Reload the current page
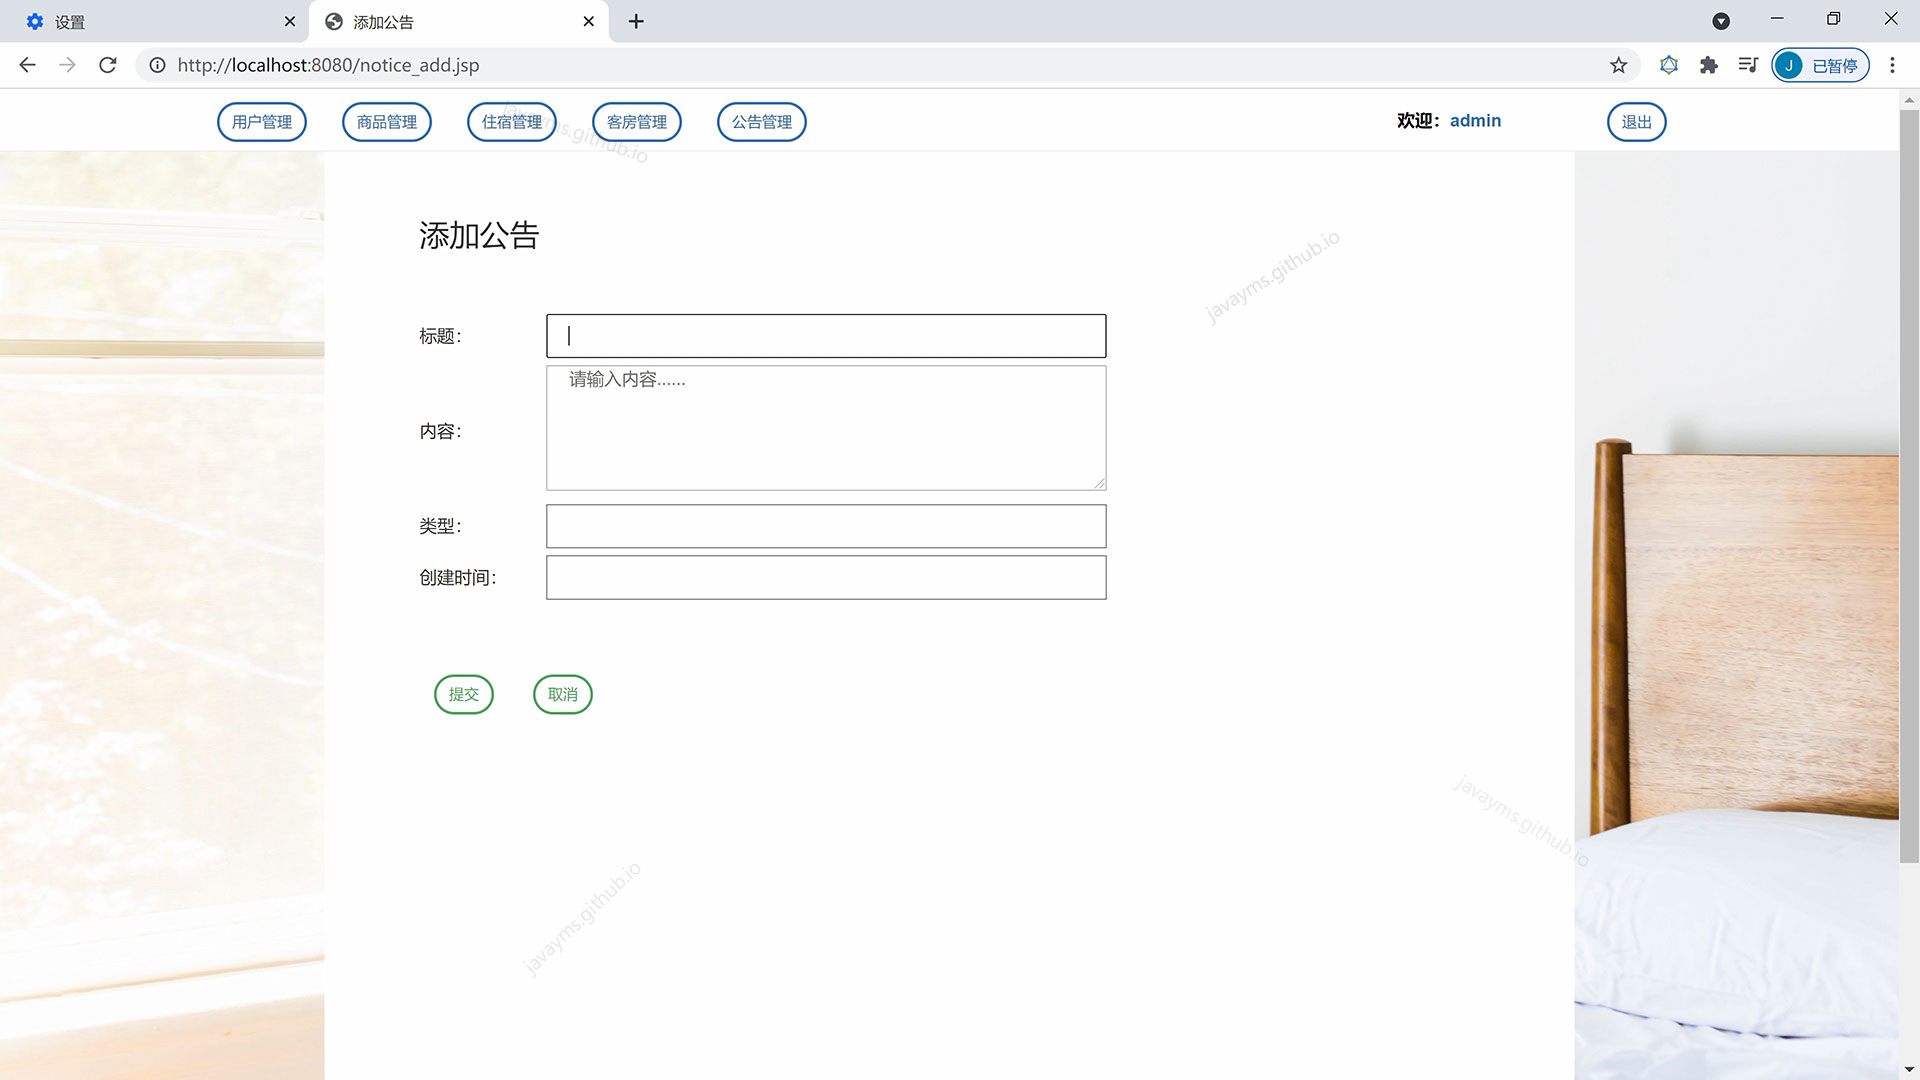The image size is (1920, 1080). (x=108, y=65)
